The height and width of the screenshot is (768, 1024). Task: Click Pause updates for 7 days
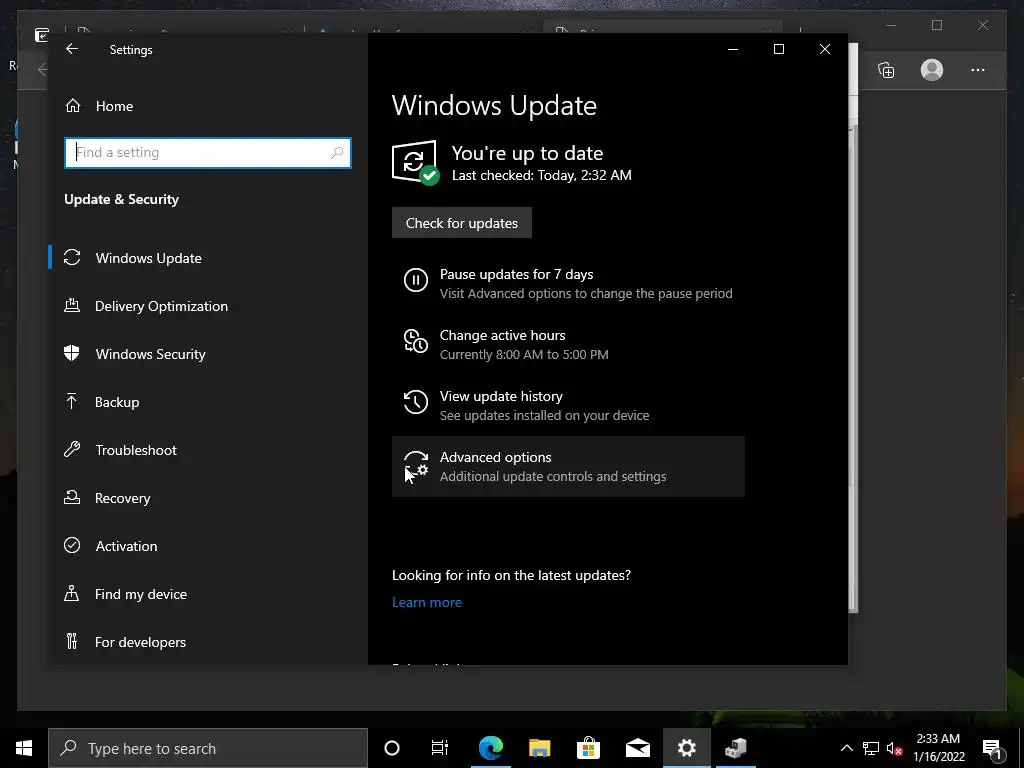pyautogui.click(x=568, y=283)
